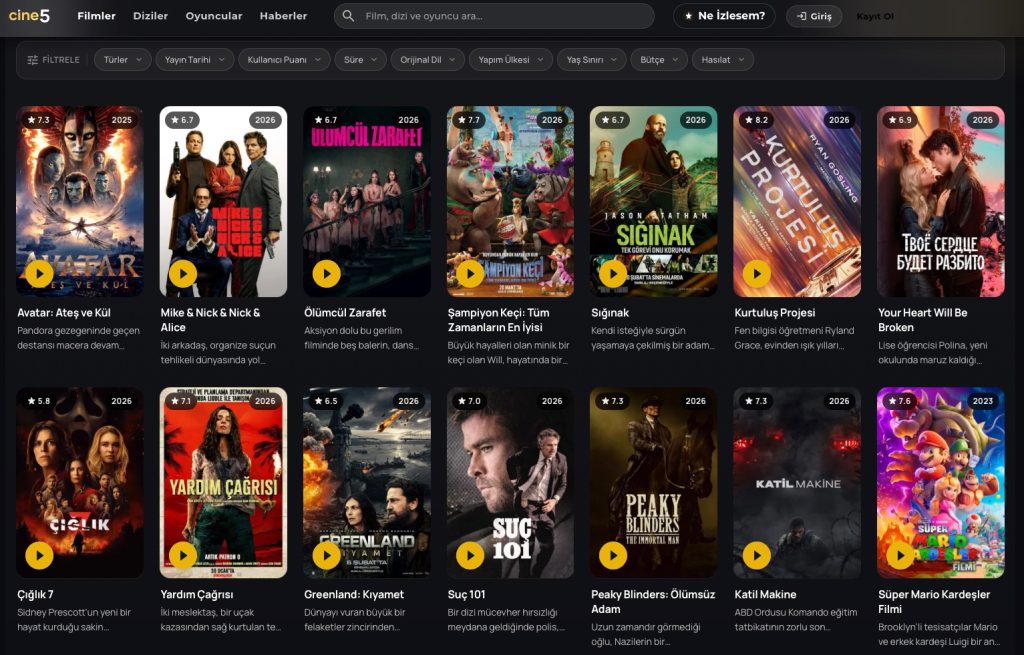1024x655 pixels.
Task: Play Kurtuluş Projesi via play icon
Action: click(x=757, y=274)
